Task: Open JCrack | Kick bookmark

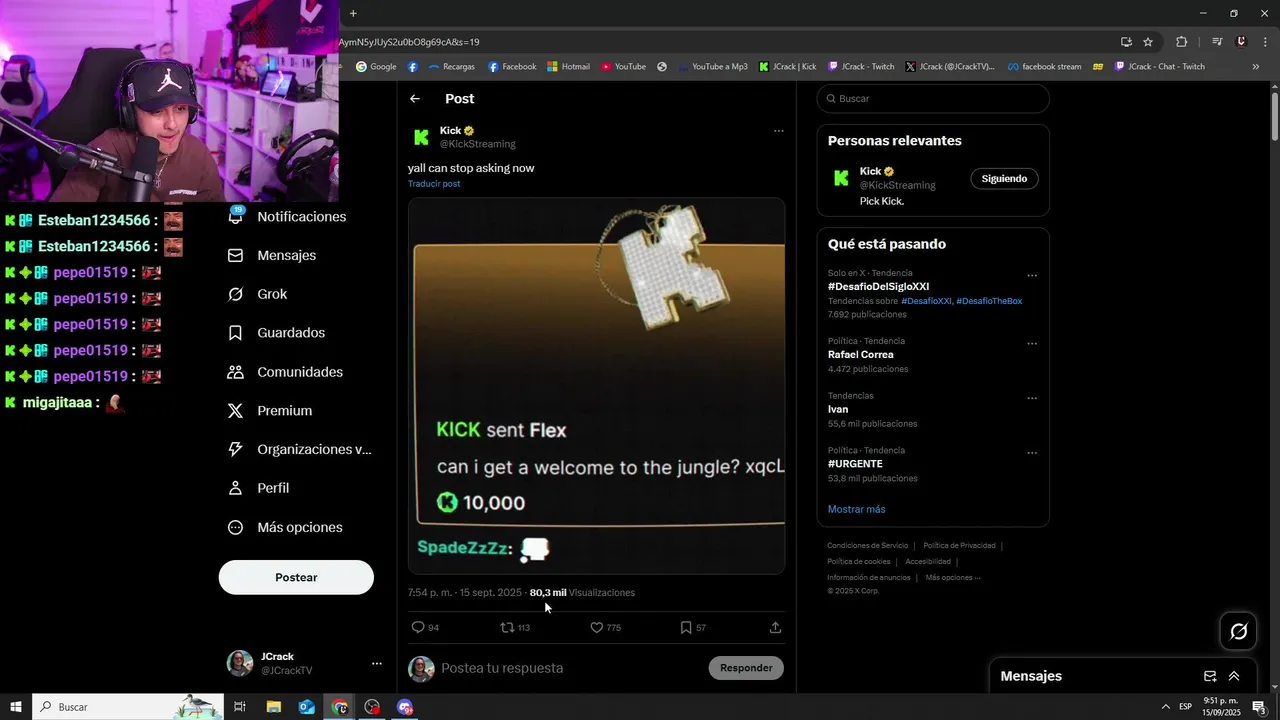Action: [x=788, y=67]
